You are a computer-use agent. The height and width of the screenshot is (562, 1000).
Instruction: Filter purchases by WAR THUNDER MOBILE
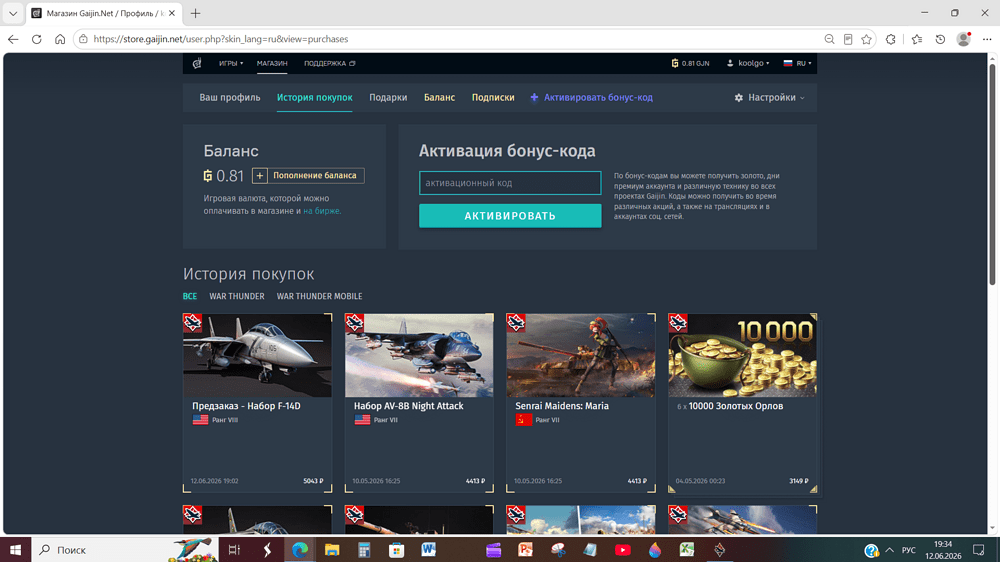tap(320, 296)
